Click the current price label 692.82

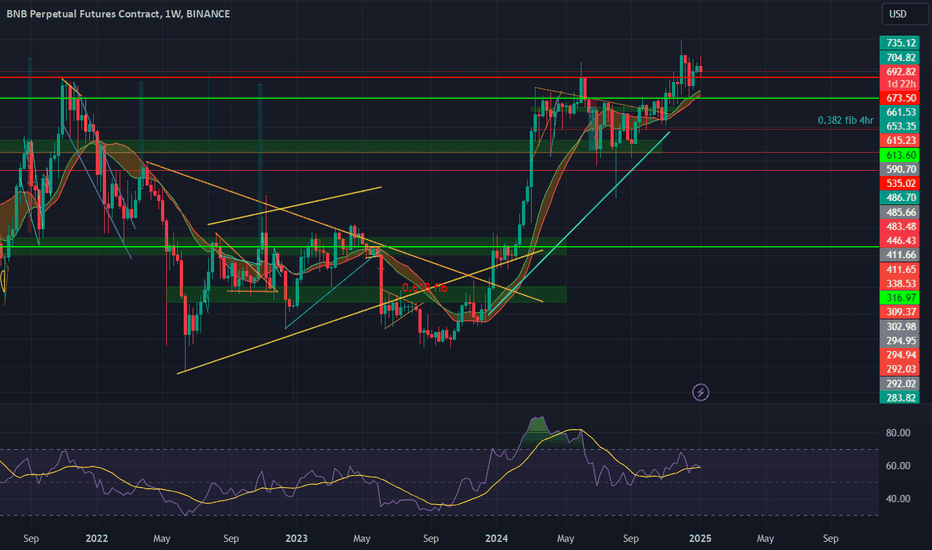(900, 71)
